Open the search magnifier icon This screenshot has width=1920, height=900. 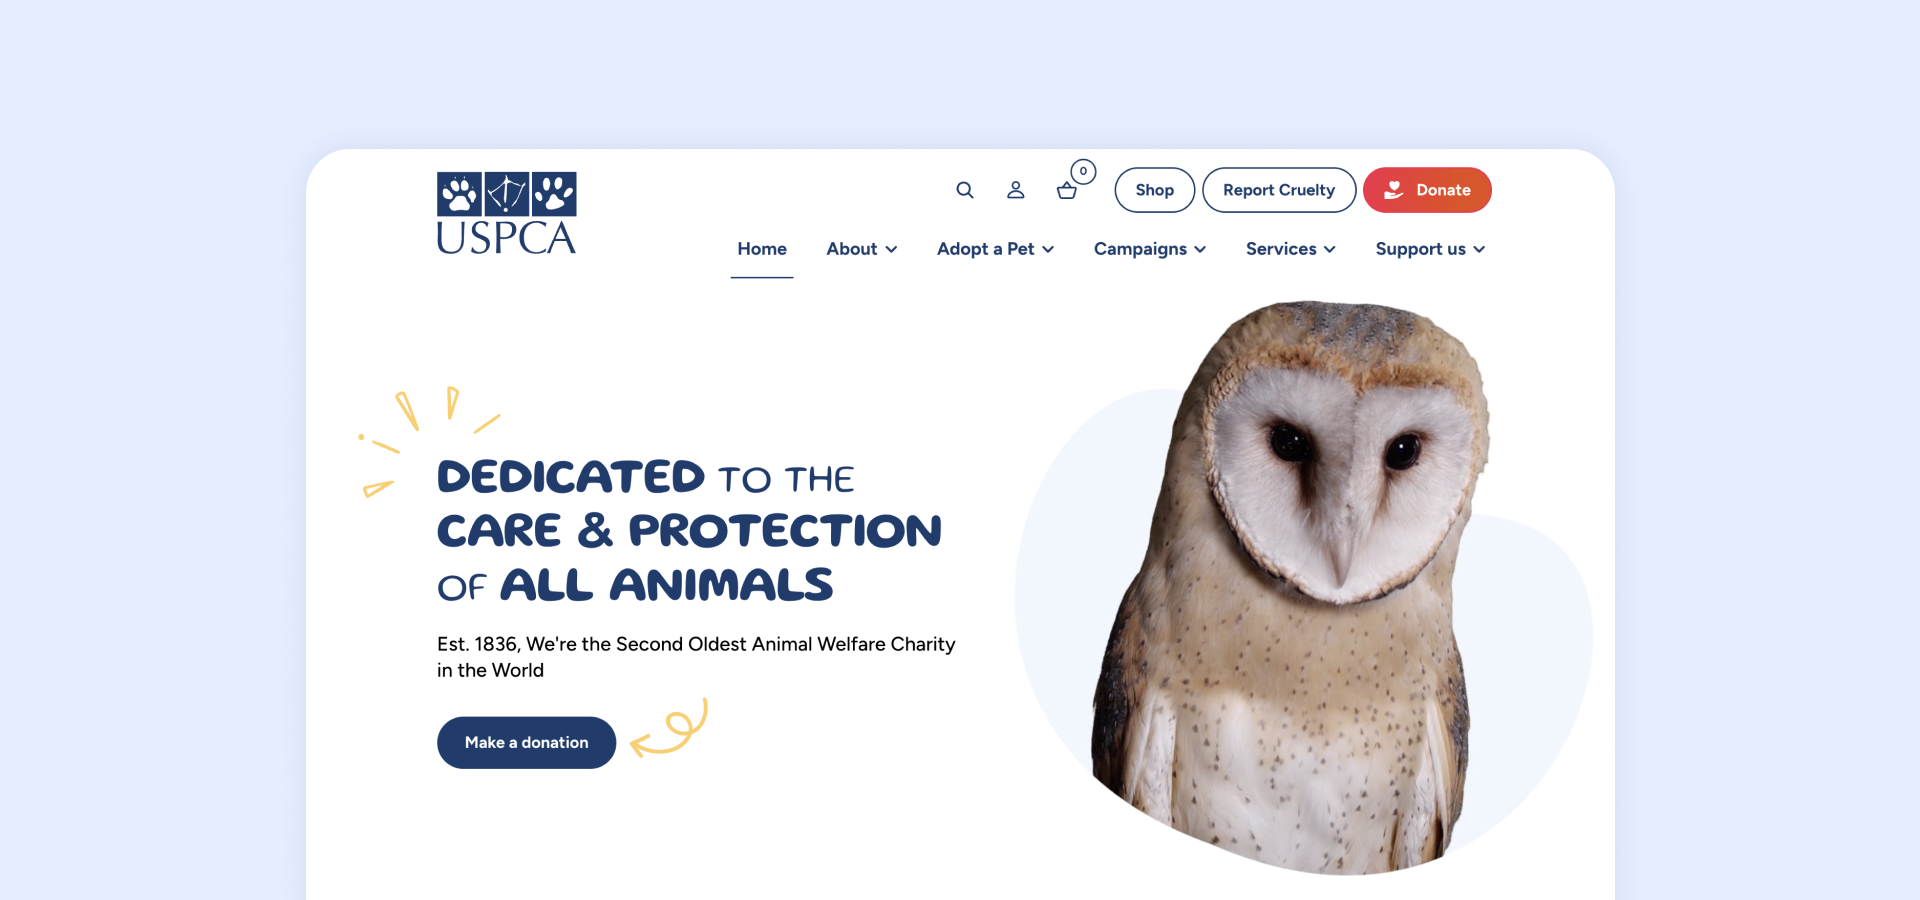click(x=965, y=190)
